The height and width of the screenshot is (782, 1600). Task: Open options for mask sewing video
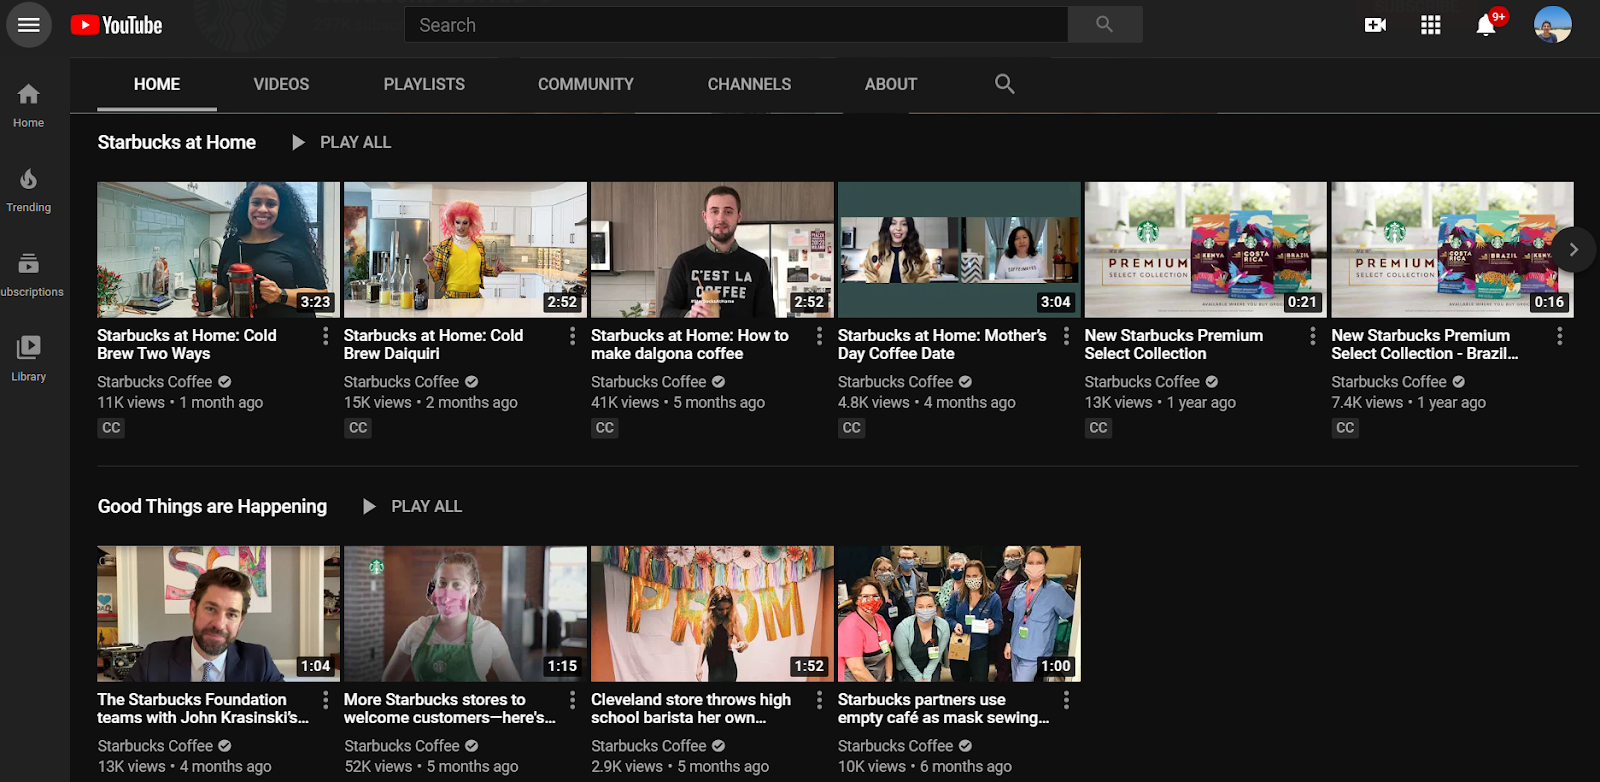pos(1066,700)
